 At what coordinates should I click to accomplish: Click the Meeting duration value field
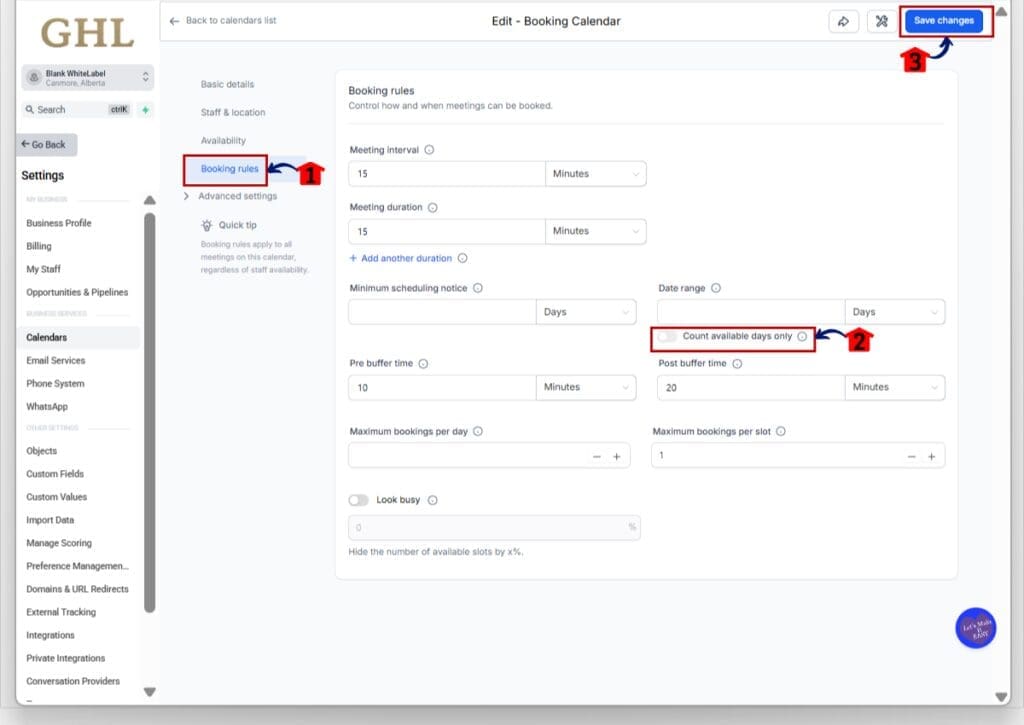447,231
